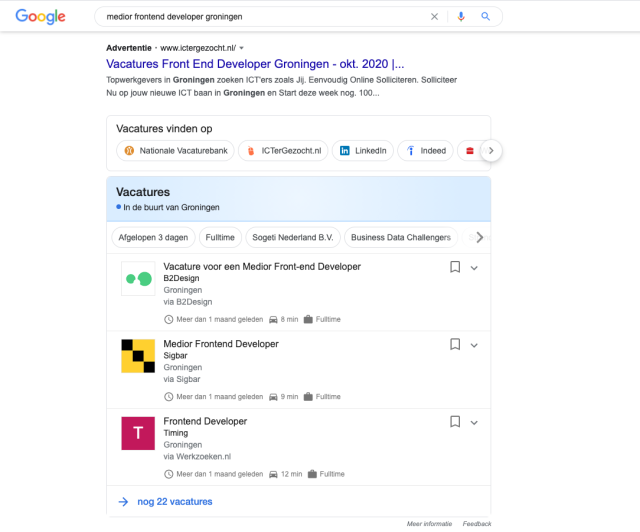Expand the Timing vacancy details chevron
The height and width of the screenshot is (532, 640).
474,423
